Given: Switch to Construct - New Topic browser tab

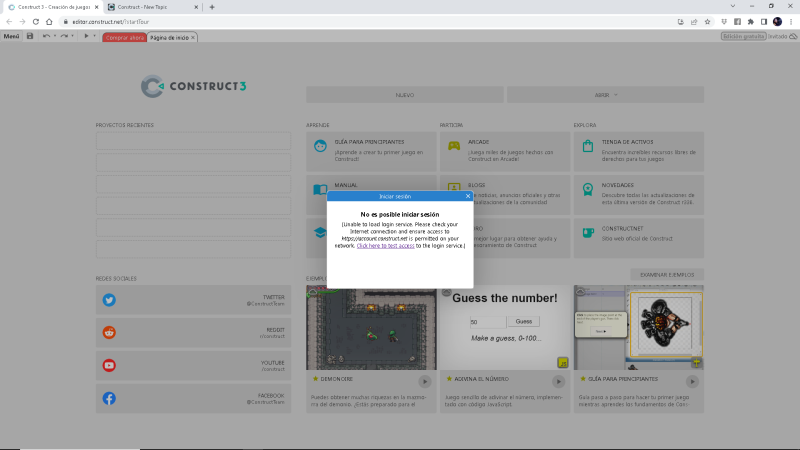Looking at the screenshot, I should tap(153, 7).
